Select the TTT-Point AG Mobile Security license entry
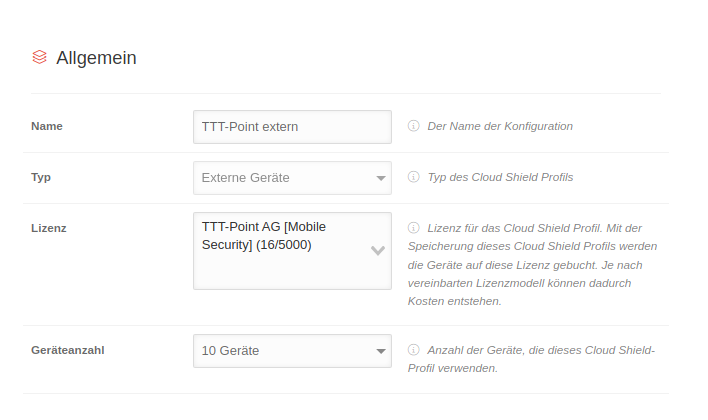 click(x=264, y=235)
